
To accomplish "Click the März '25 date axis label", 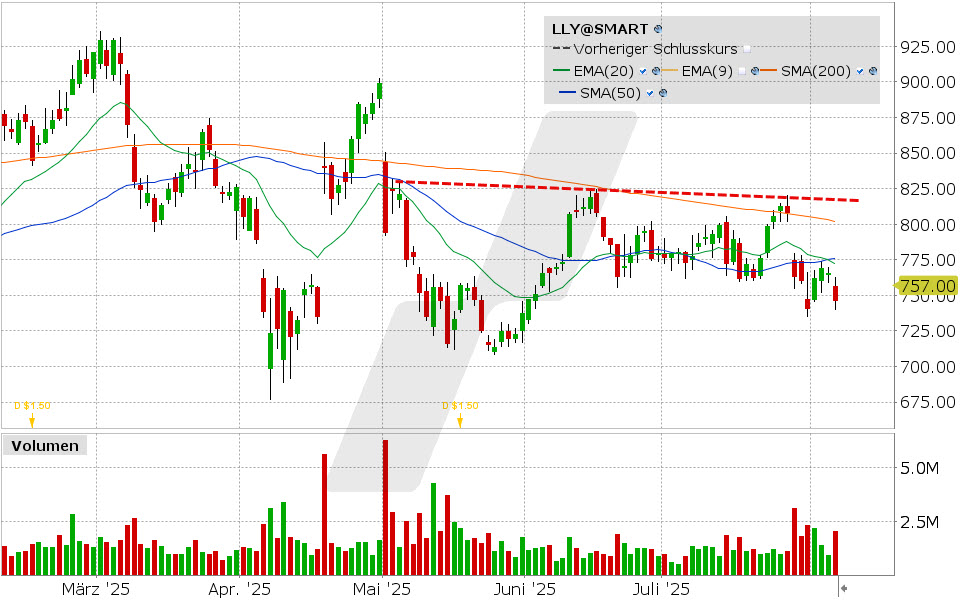I will point(96,589).
